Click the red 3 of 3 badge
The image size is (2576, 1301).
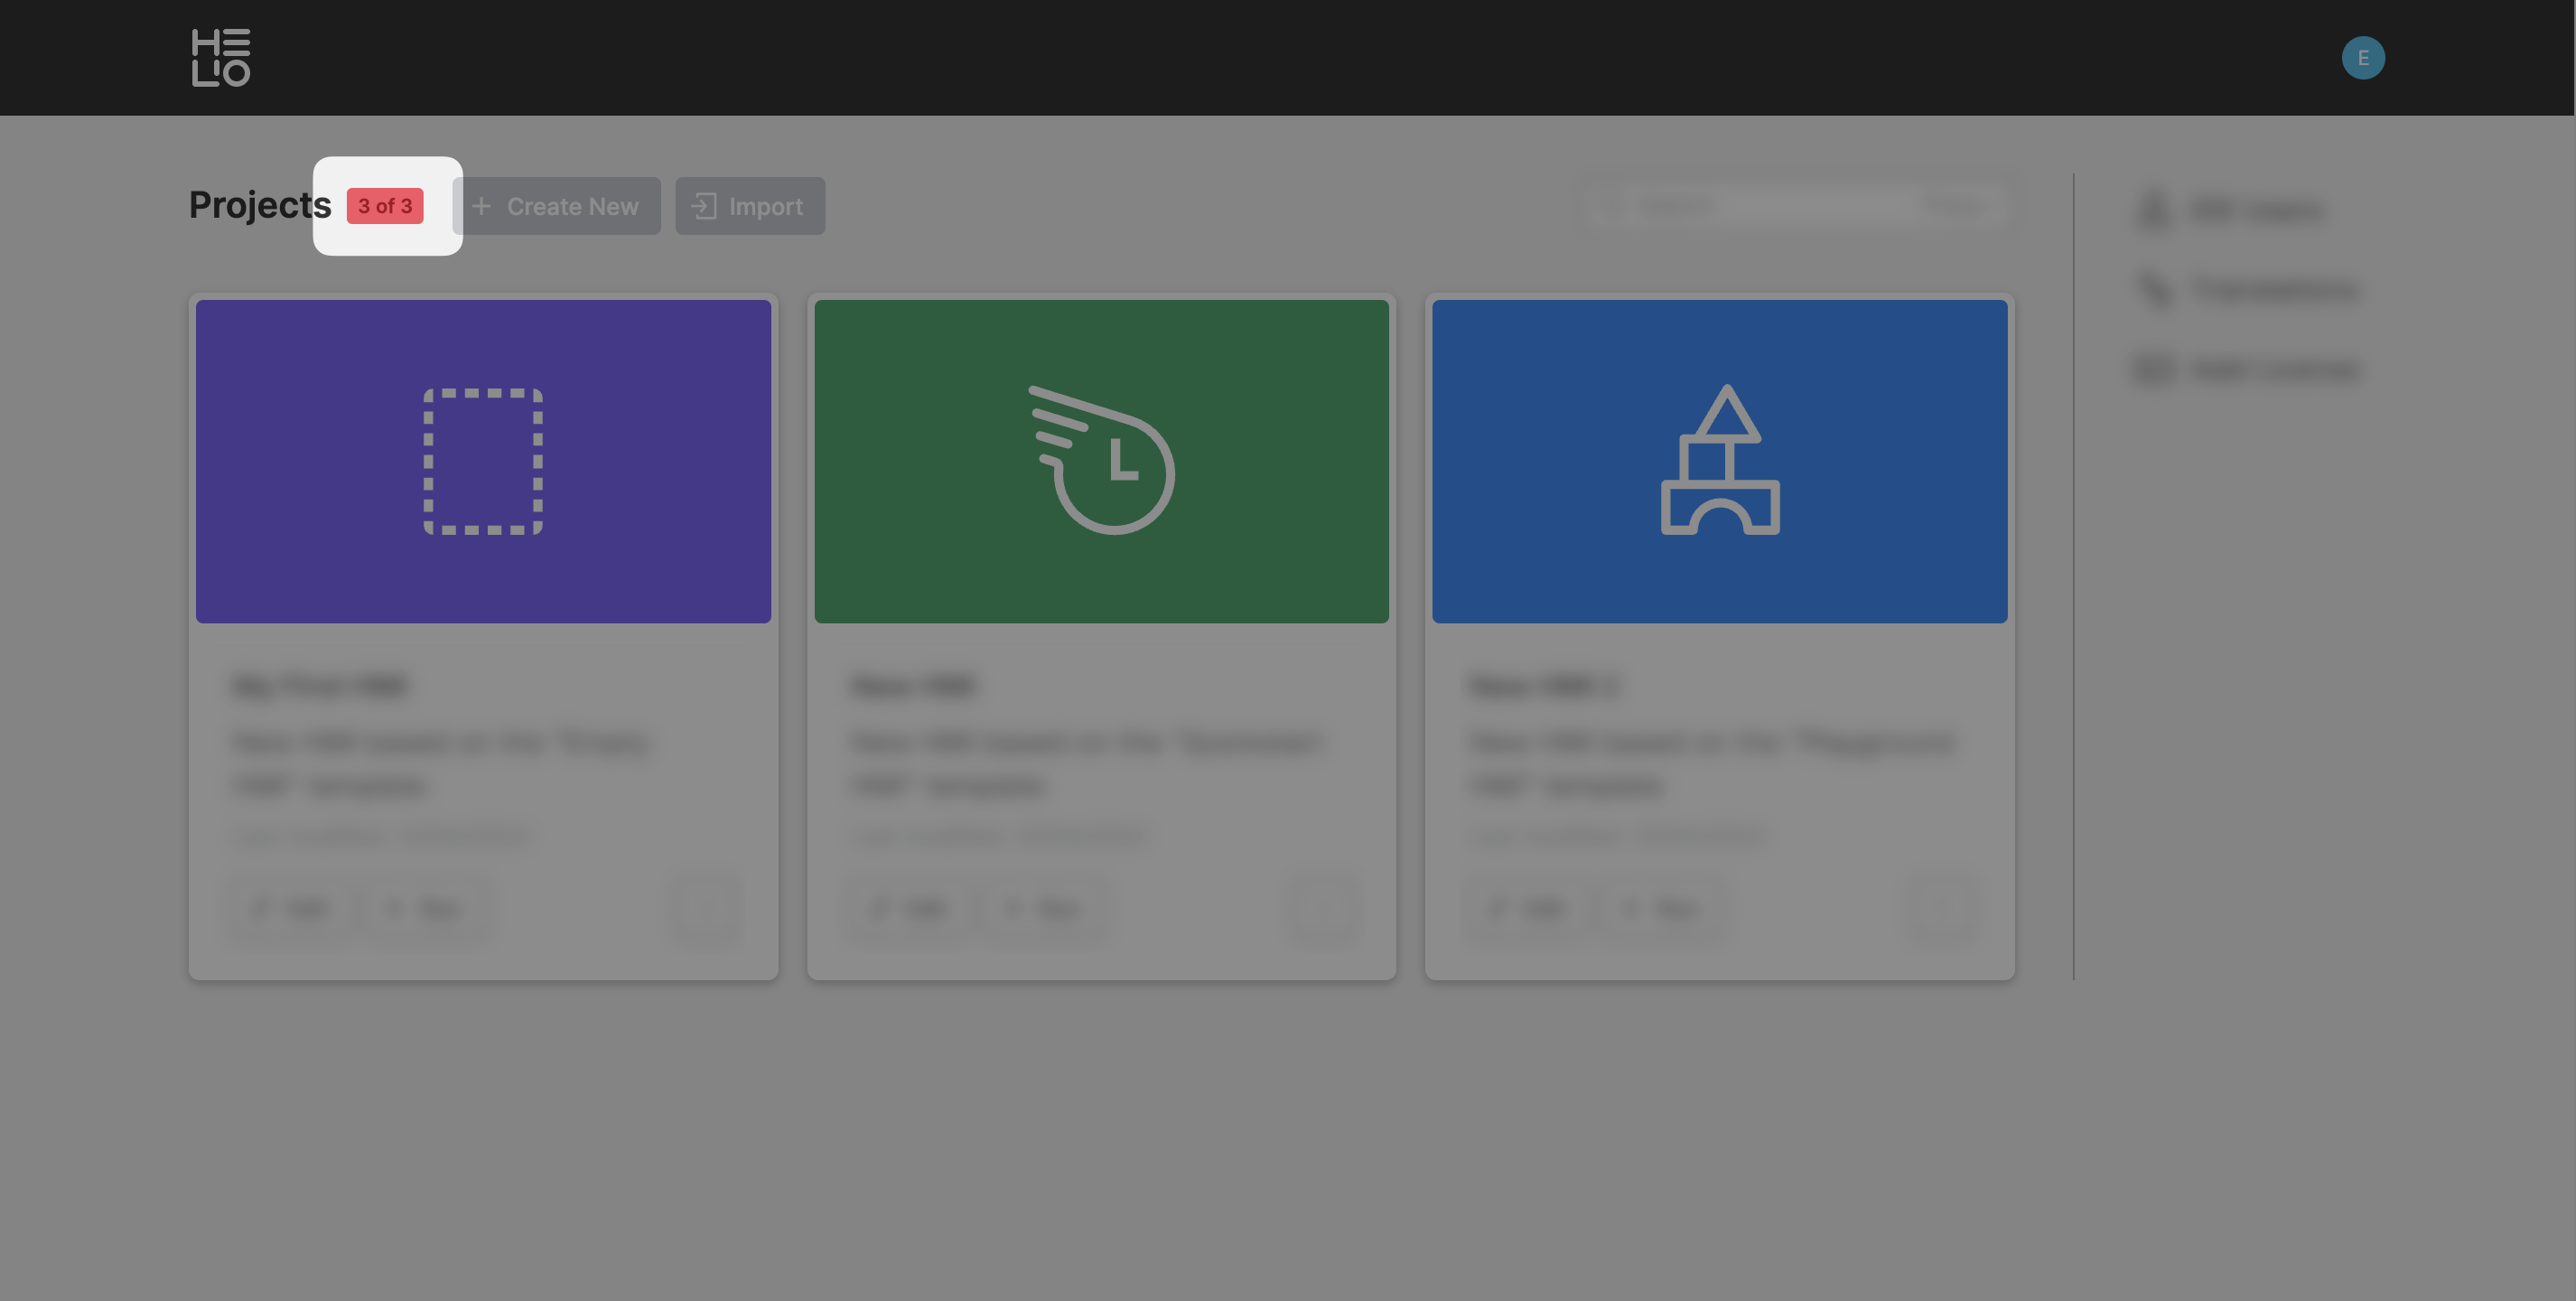(x=385, y=206)
